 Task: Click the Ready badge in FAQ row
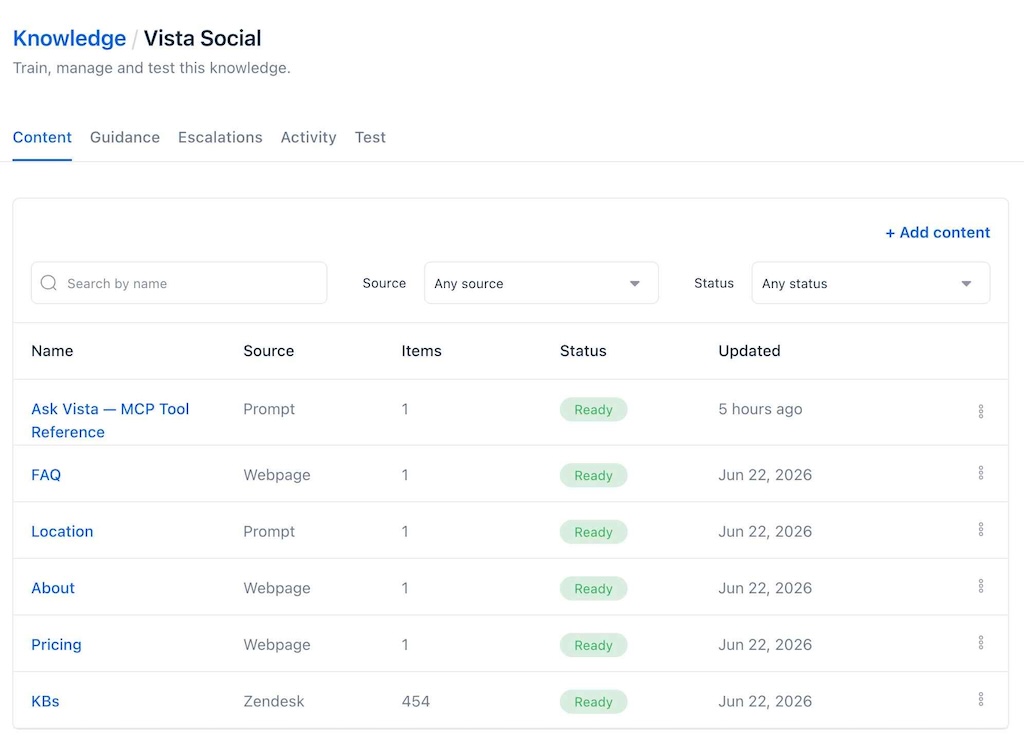click(593, 475)
